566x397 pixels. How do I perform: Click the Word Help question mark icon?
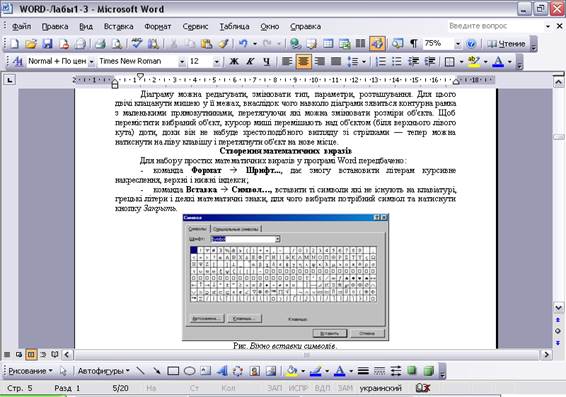[x=471, y=44]
